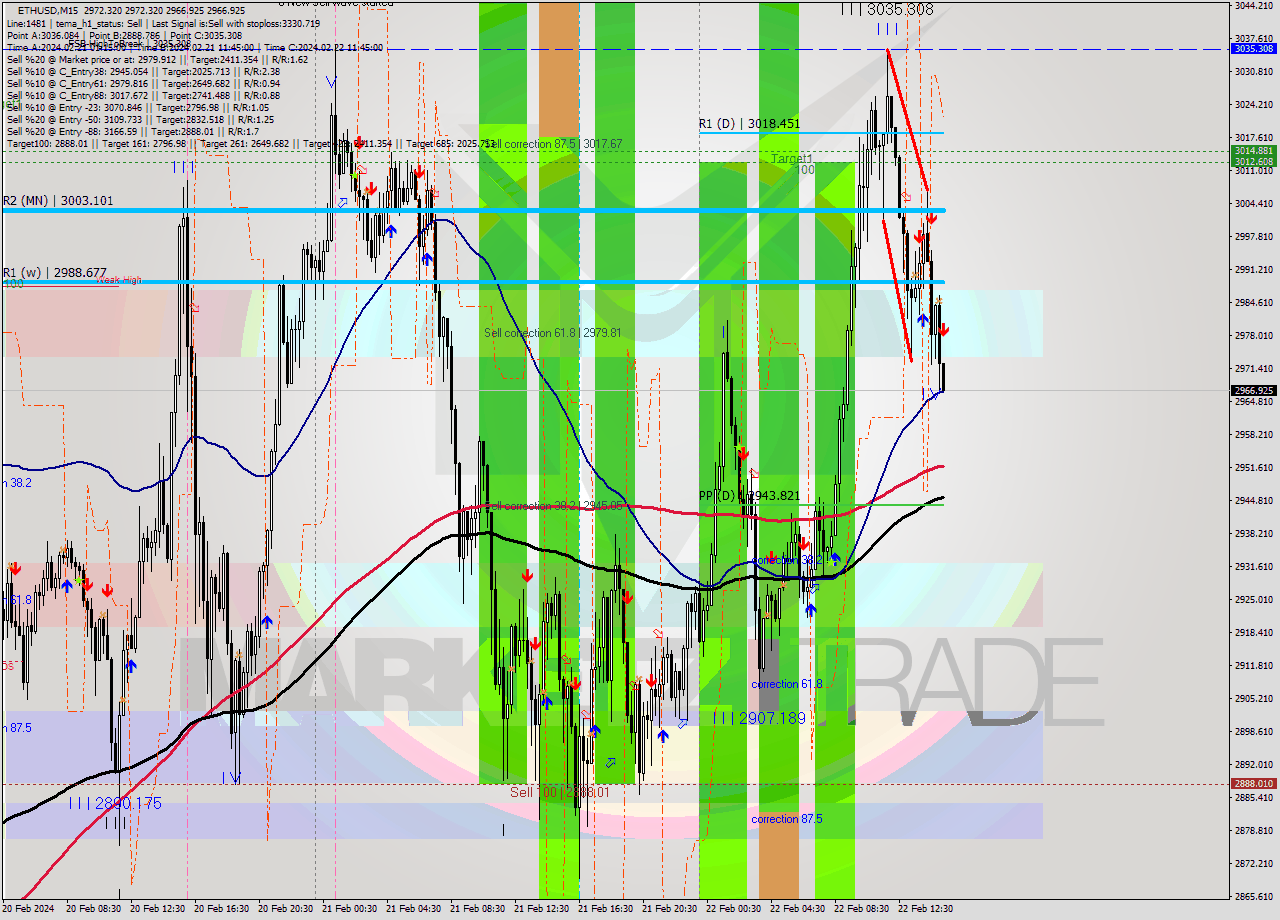Viewport: 1280px width, 920px height.
Task: Click the '22 Feb 12:30' time label
Action: click(926, 909)
